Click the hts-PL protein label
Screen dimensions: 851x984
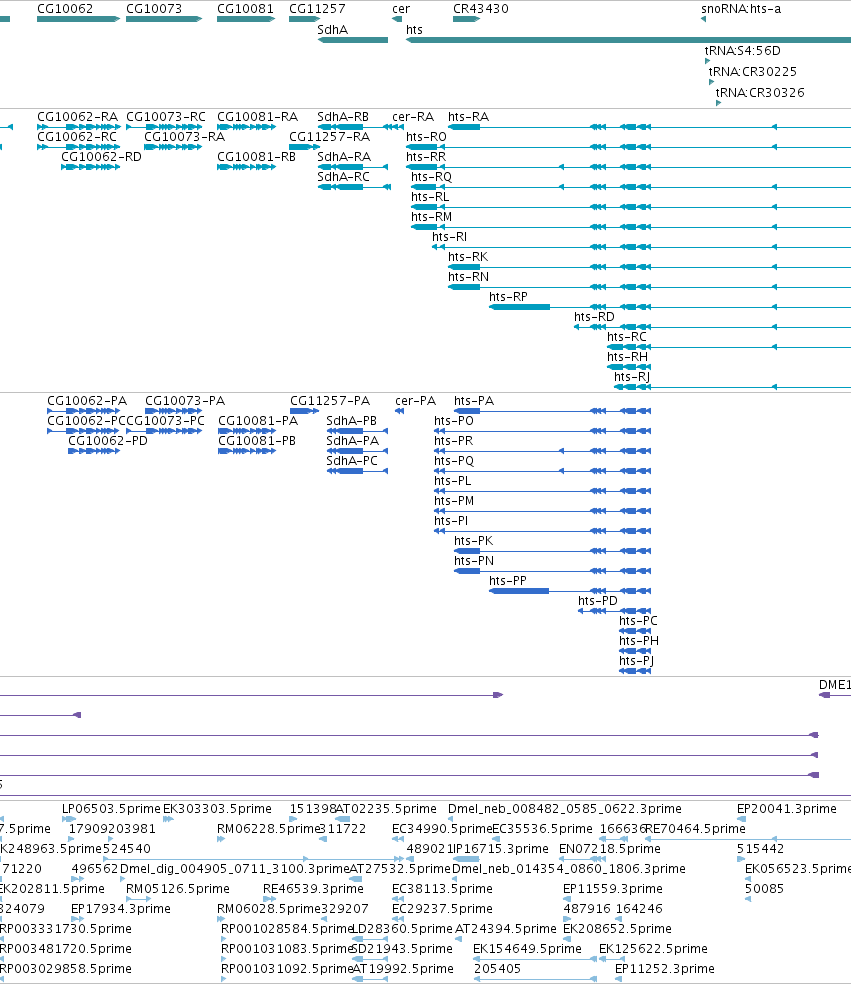click(452, 481)
